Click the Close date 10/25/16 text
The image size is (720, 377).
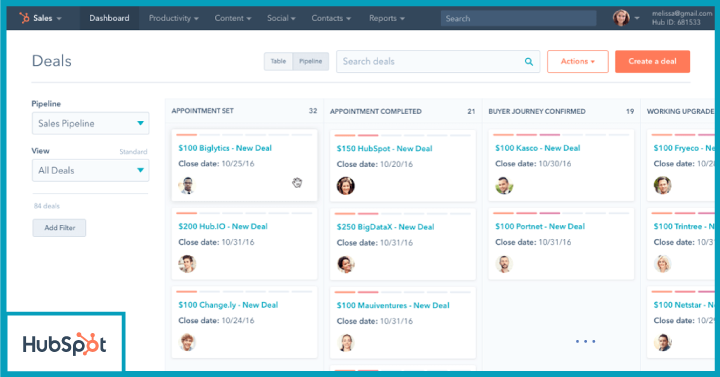(x=216, y=163)
